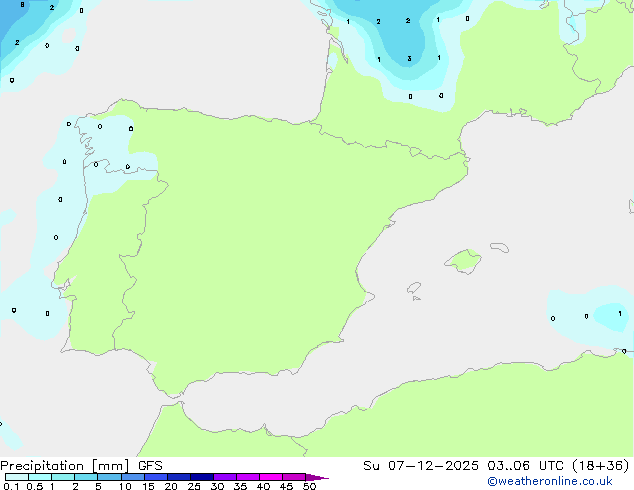Click legend label '10' under the color bar

tap(125, 486)
